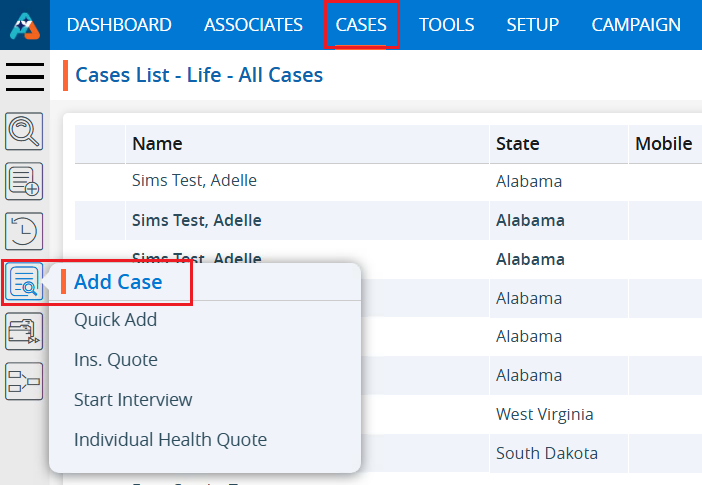Sort by the Name column header
Image resolution: width=702 pixels, height=485 pixels.
click(x=157, y=144)
